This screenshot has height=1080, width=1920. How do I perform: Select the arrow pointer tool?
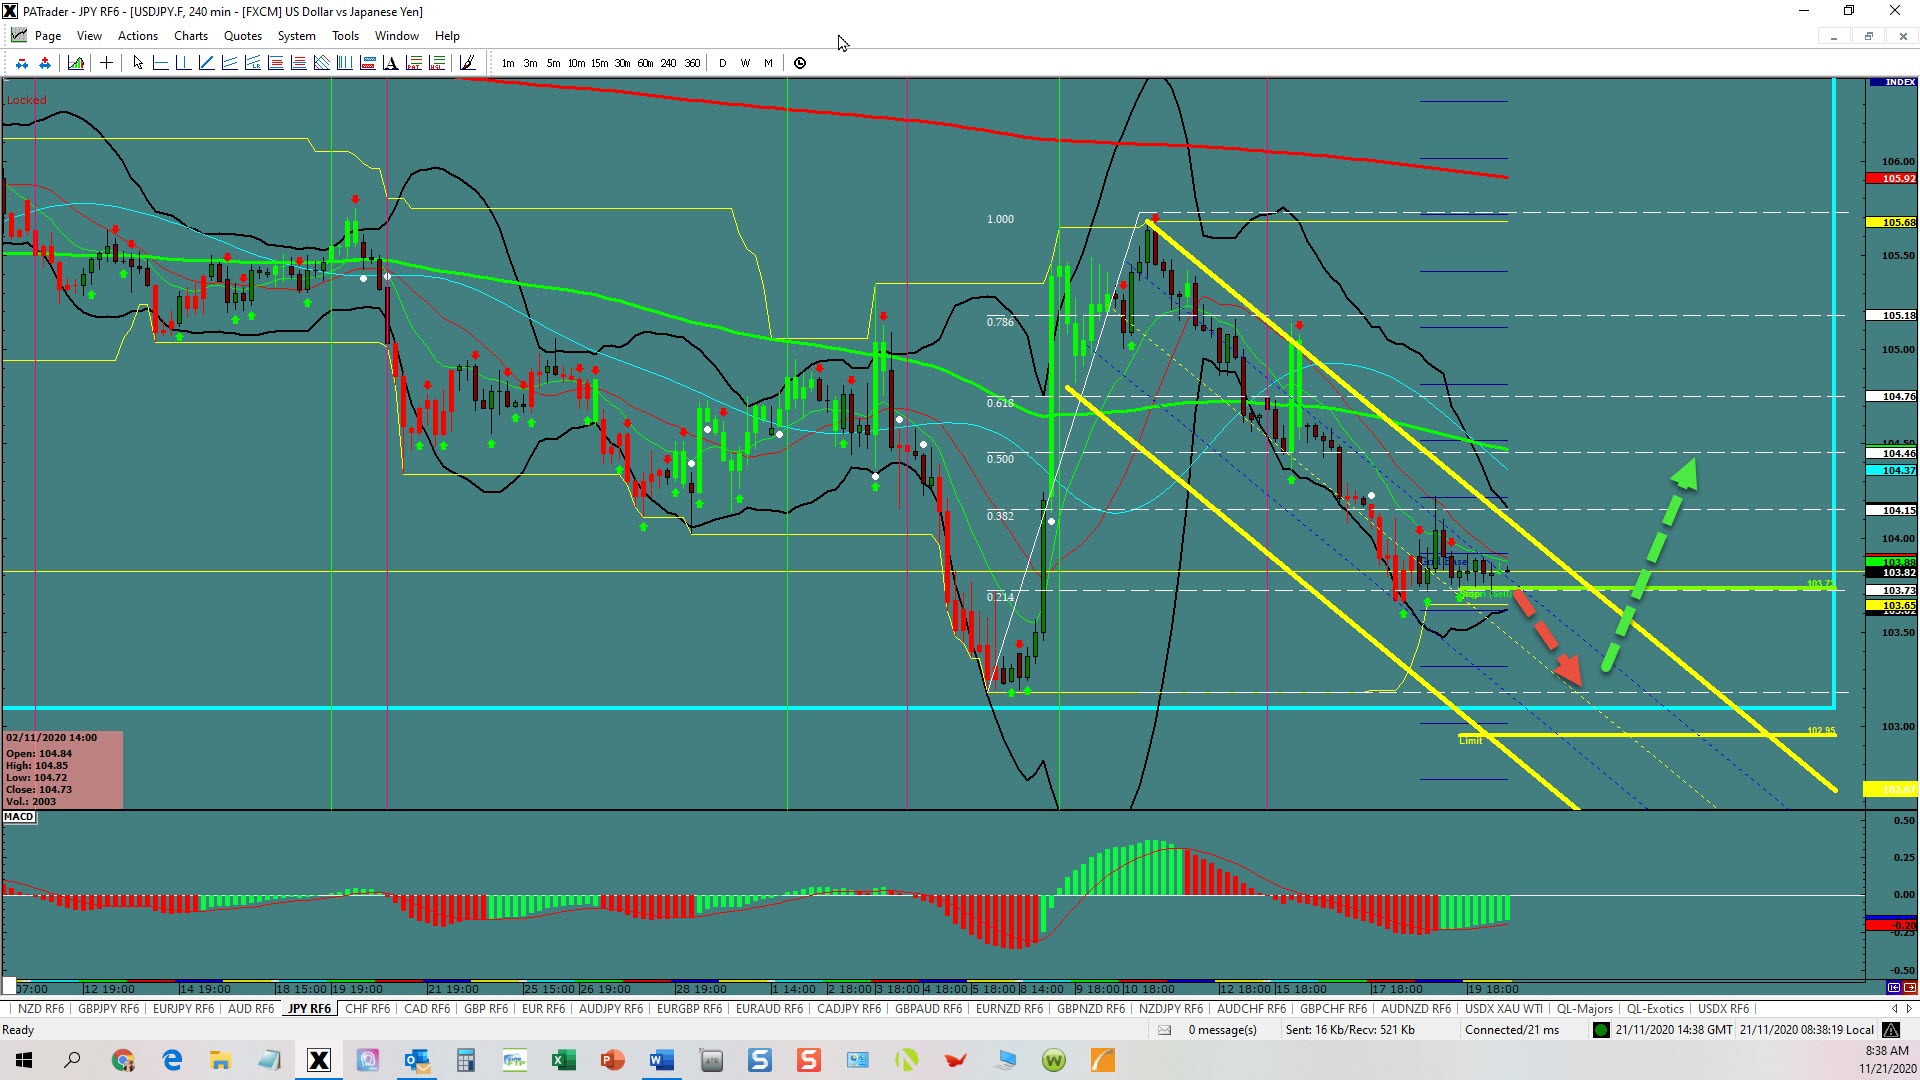pyautogui.click(x=138, y=63)
